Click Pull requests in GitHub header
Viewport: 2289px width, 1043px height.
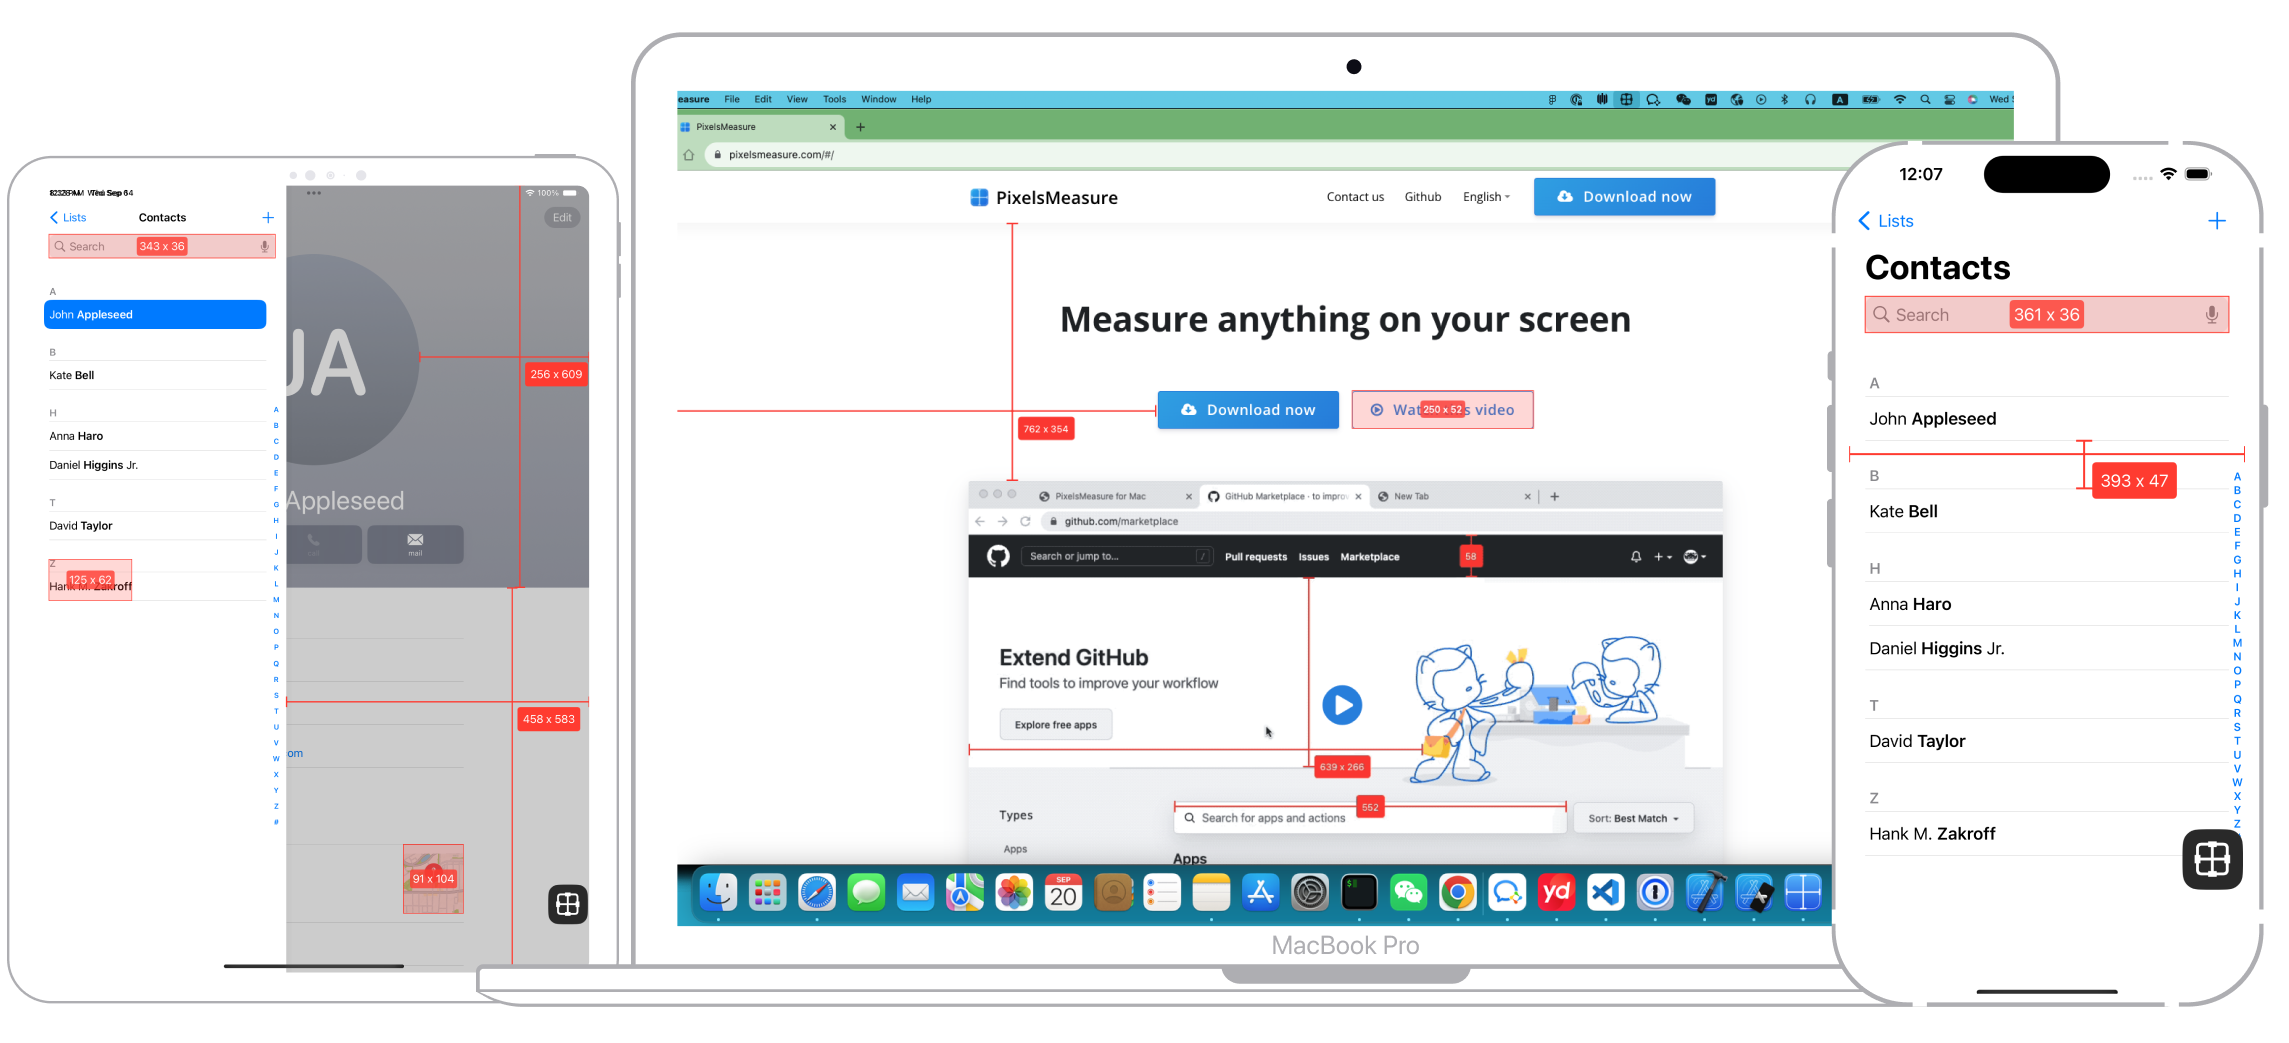coord(1255,557)
